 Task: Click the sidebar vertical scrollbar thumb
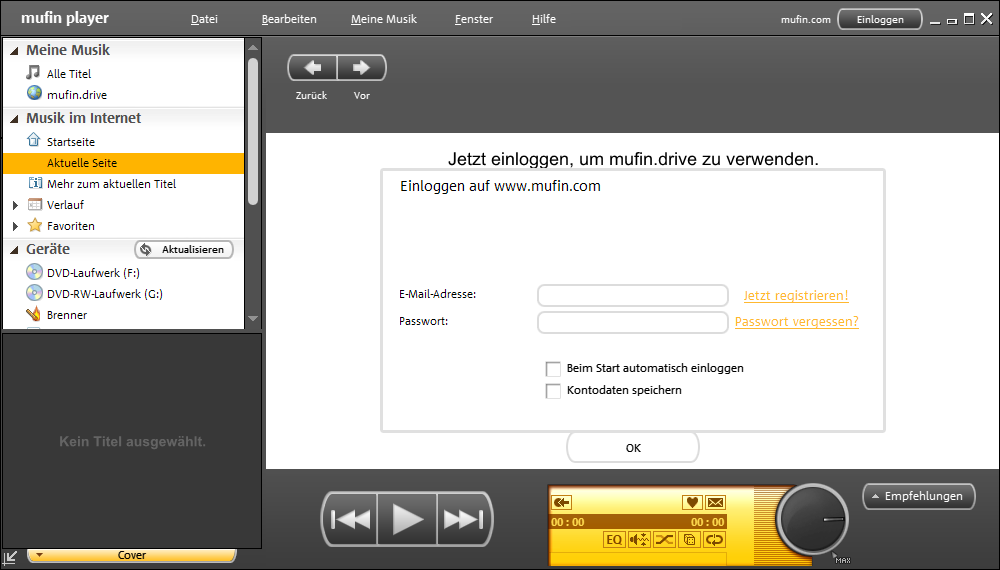click(253, 131)
